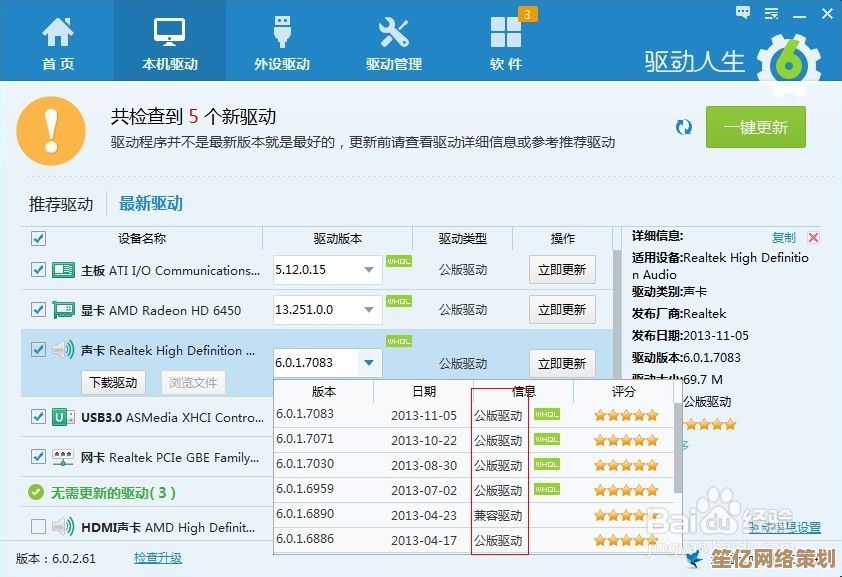Click the green checkmark icon beside 无需更新的驱动
The height and width of the screenshot is (577, 842).
click(x=36, y=492)
